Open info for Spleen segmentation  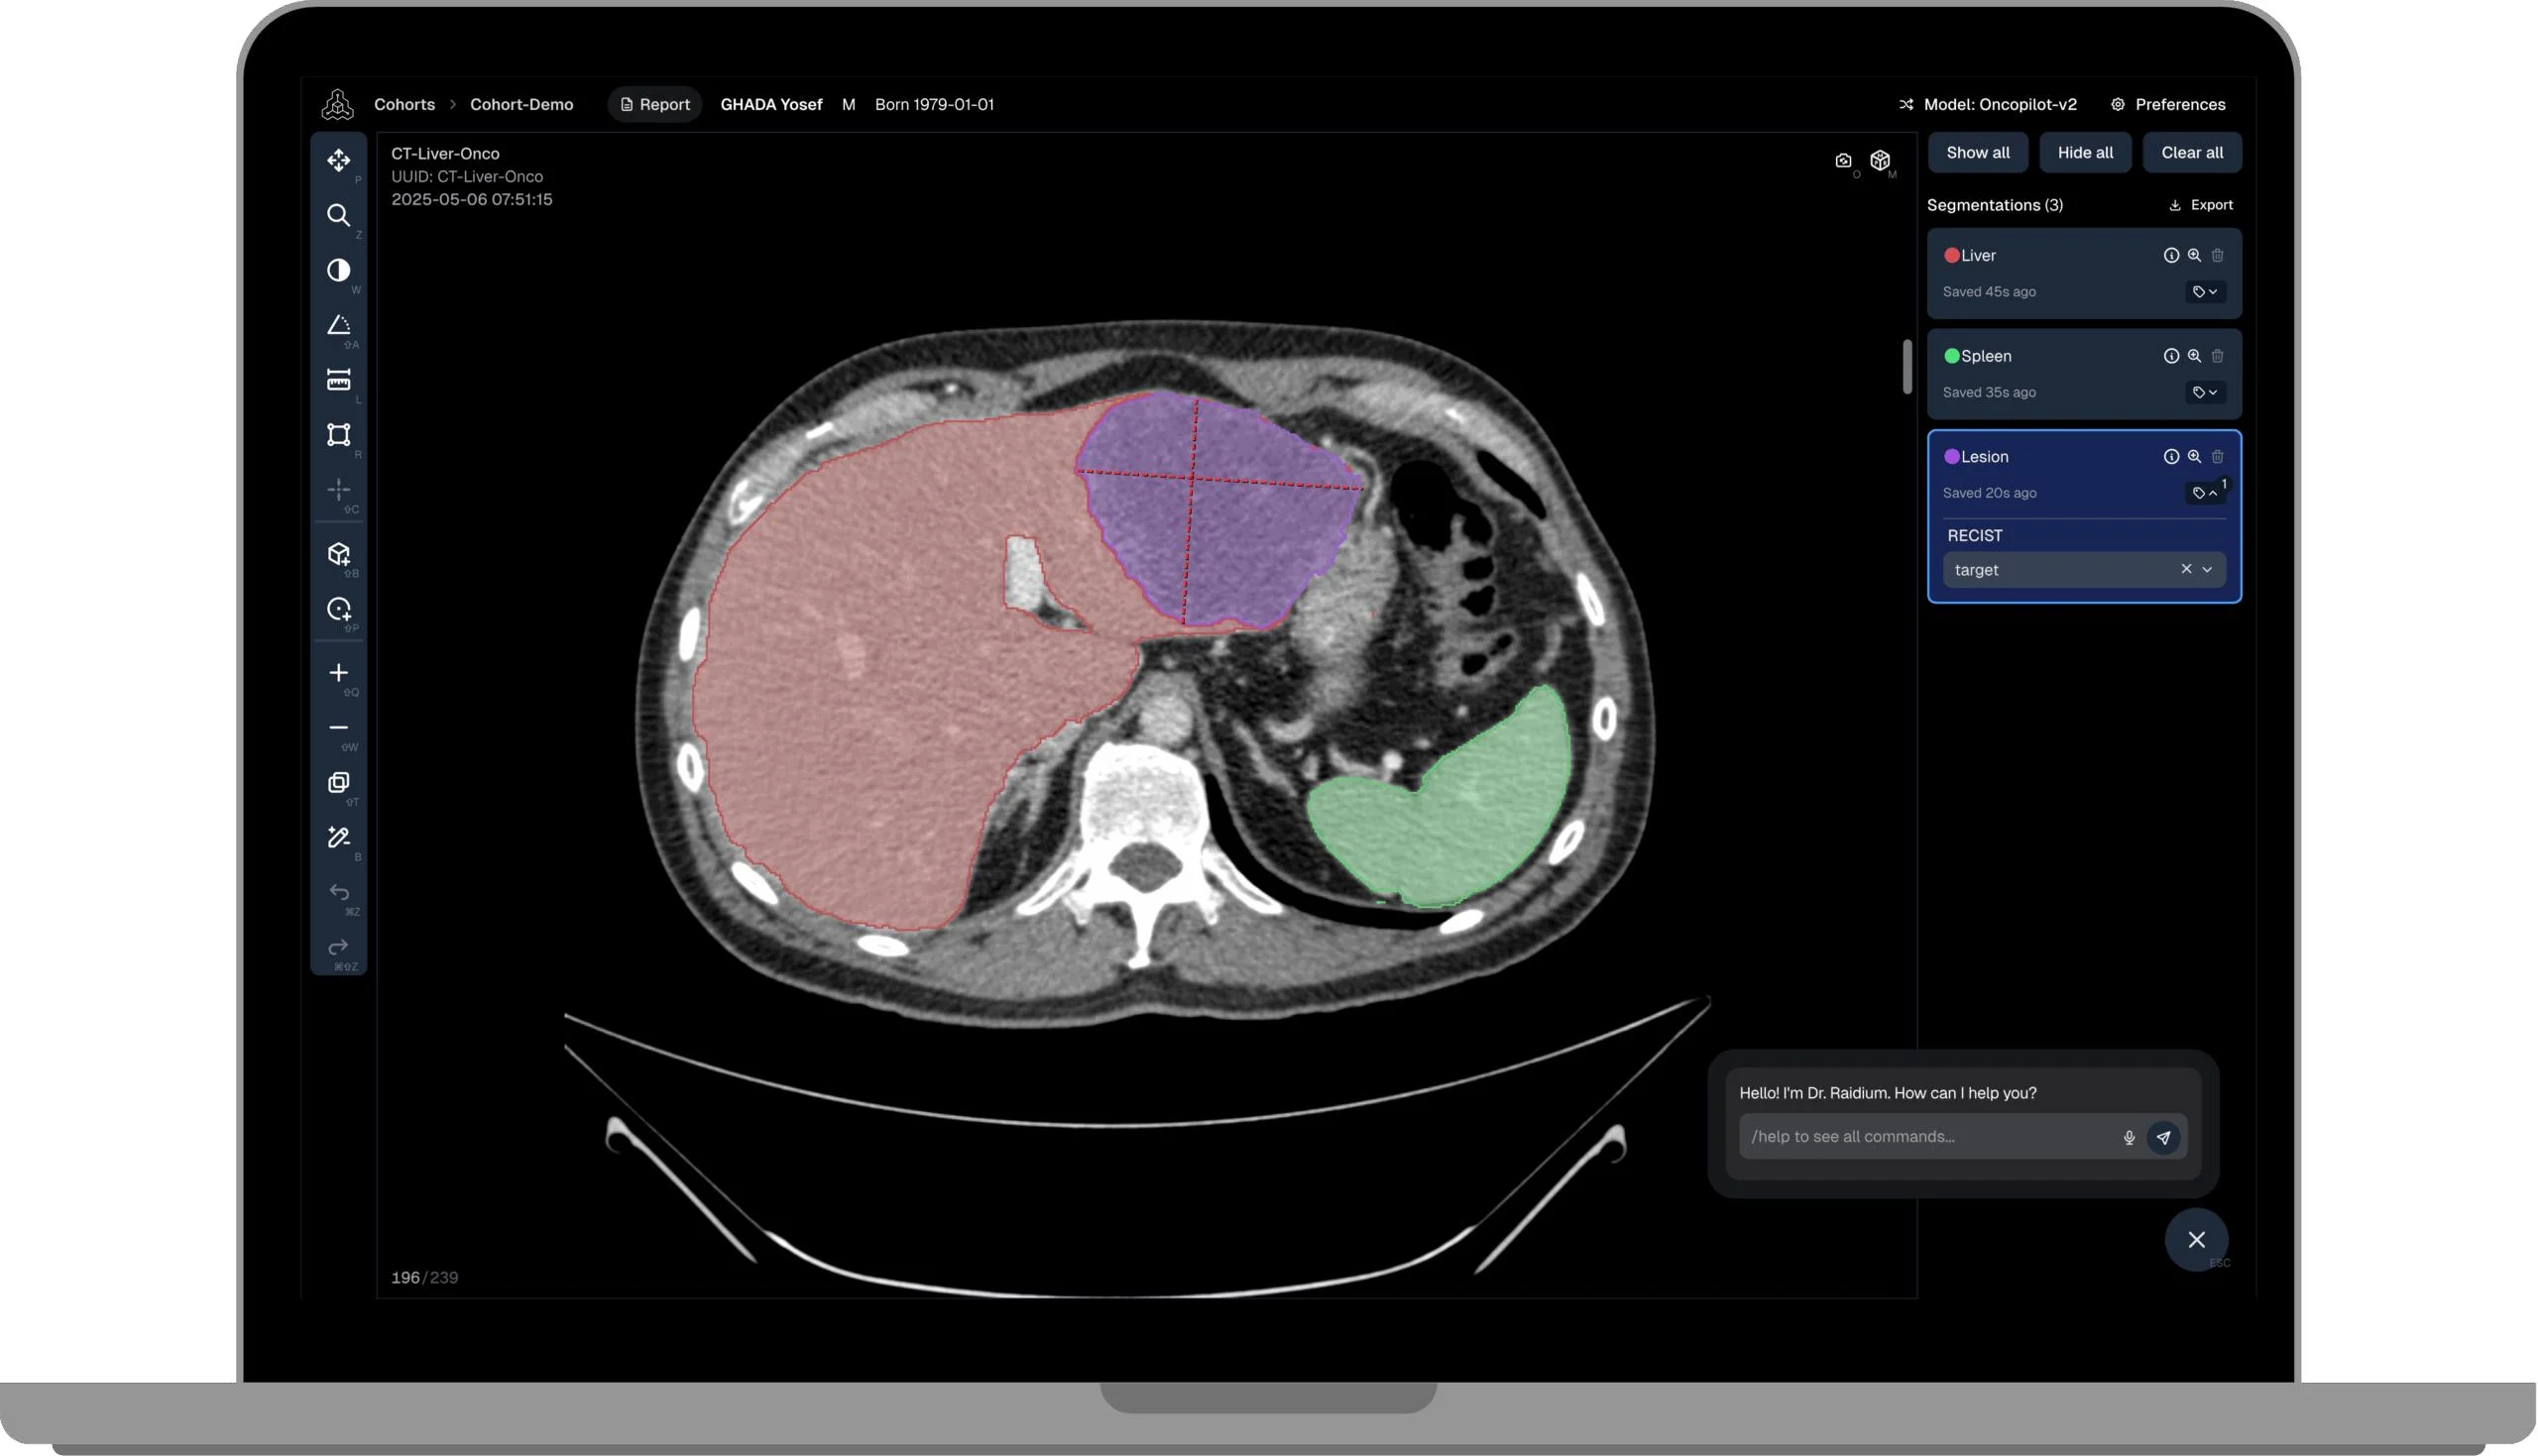pyautogui.click(x=2171, y=356)
